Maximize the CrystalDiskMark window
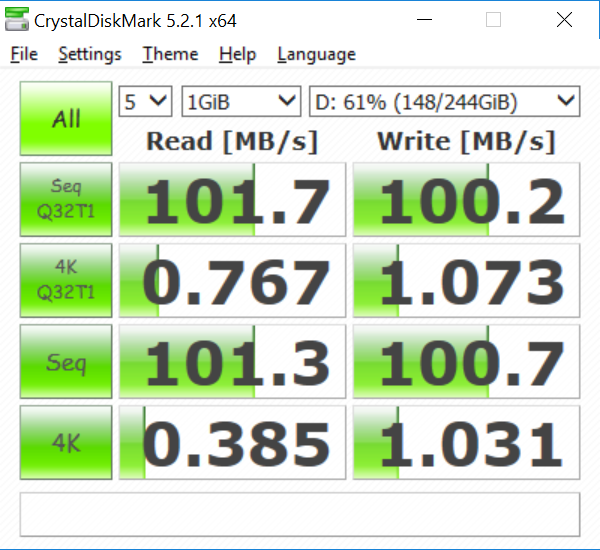600x550 pixels. (493, 20)
